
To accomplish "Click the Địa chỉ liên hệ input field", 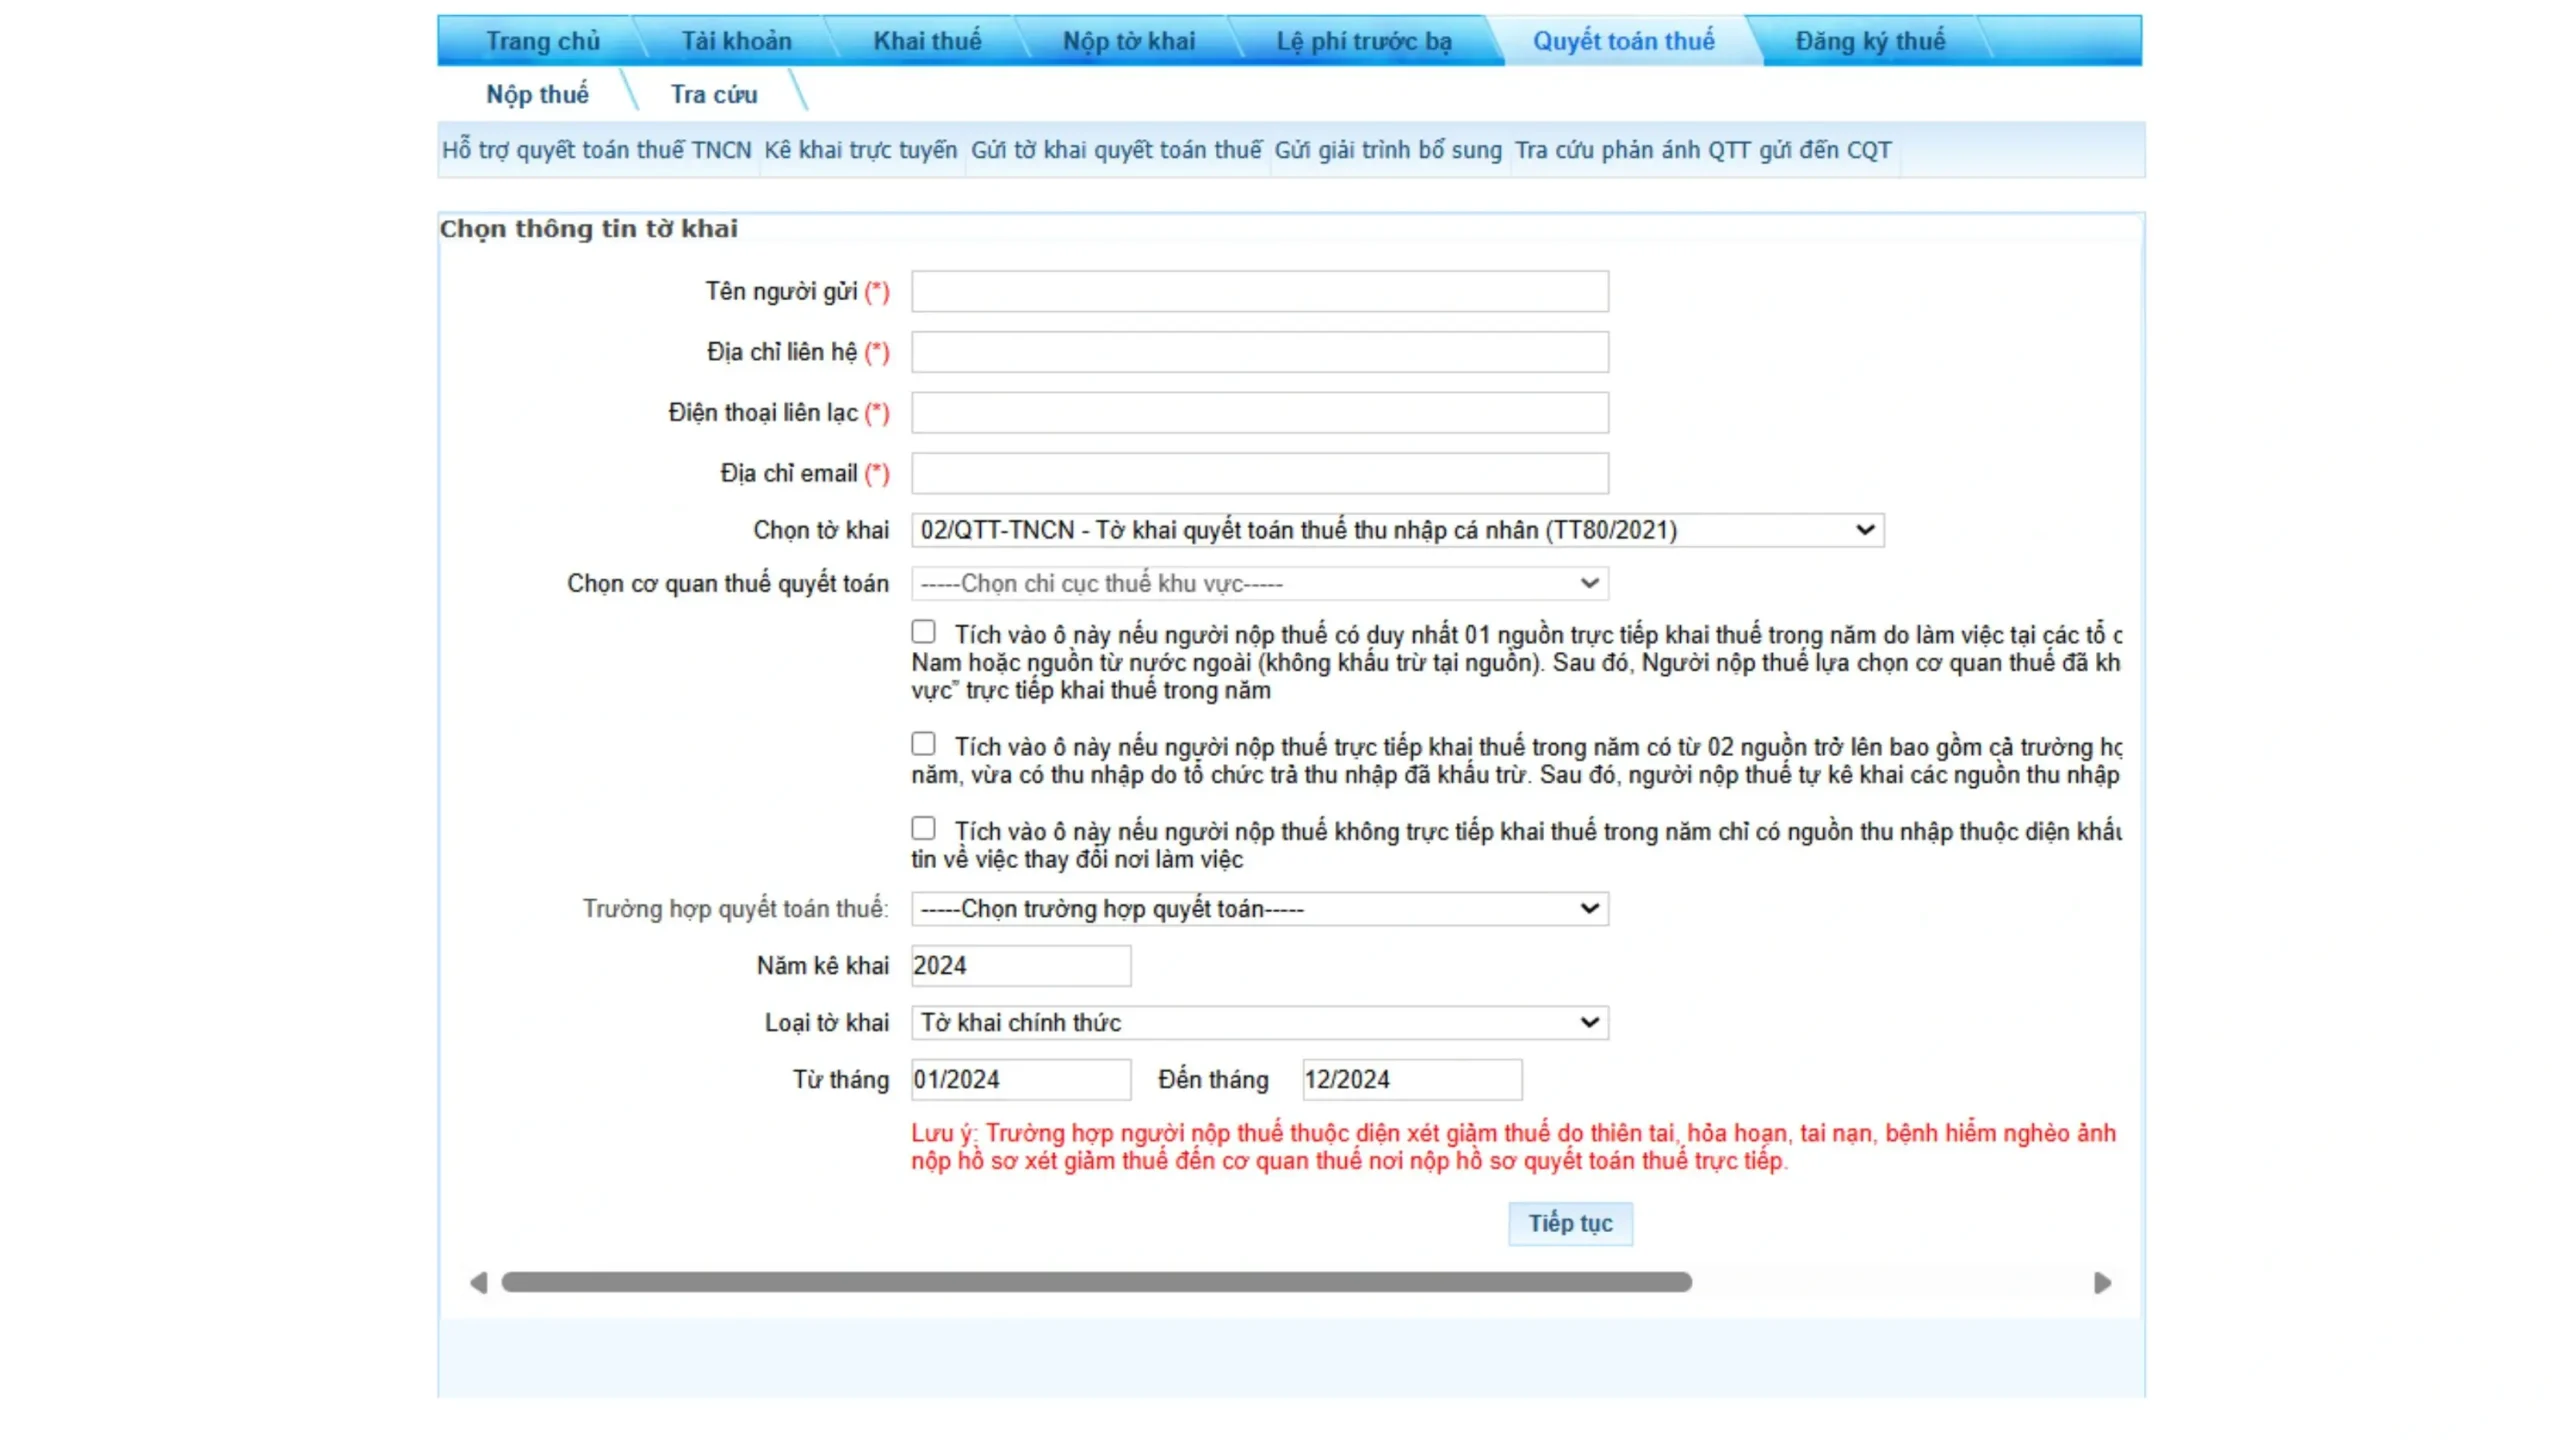I will point(1259,352).
